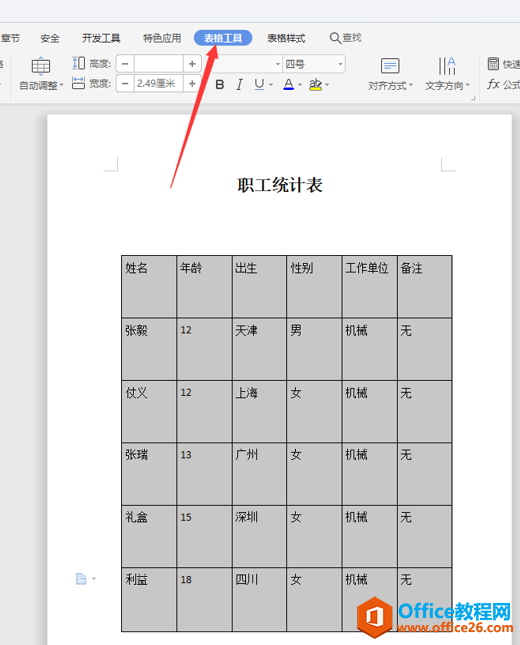Toggle underline formatting

(259, 84)
